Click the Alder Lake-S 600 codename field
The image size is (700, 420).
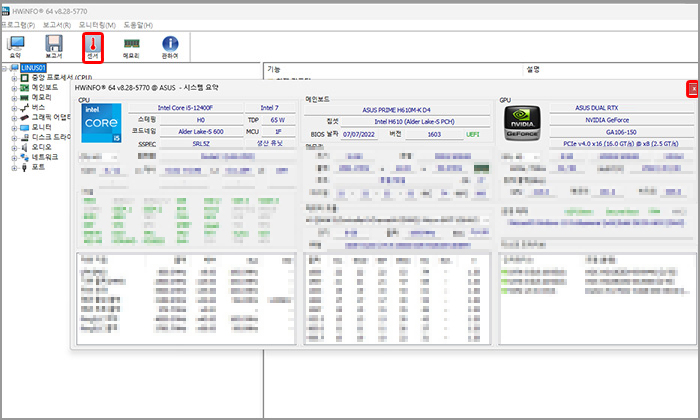[201, 132]
